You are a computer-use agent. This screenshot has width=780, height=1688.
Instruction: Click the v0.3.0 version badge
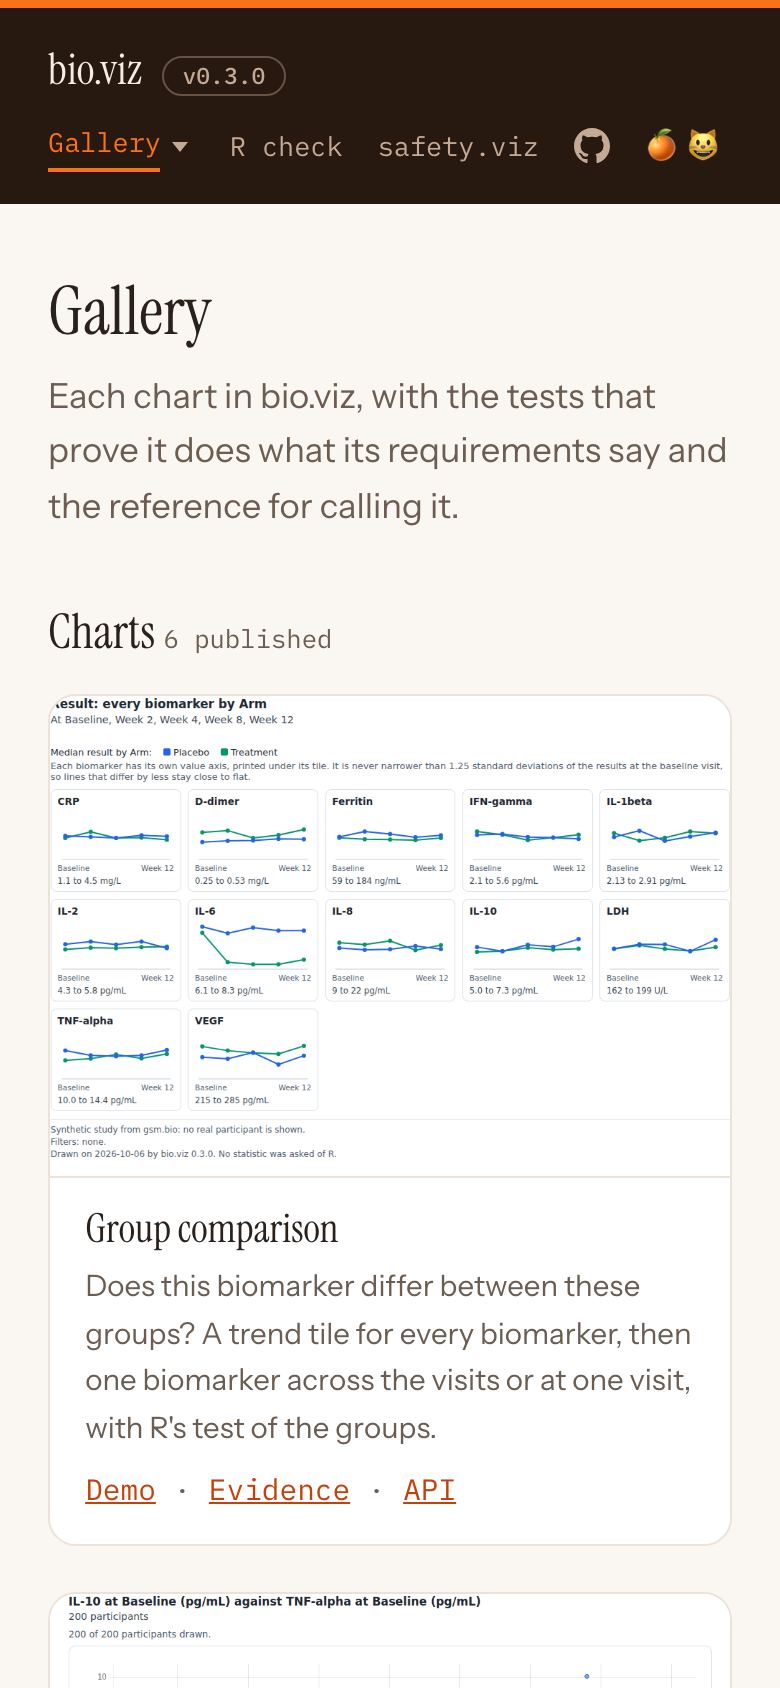[224, 76]
